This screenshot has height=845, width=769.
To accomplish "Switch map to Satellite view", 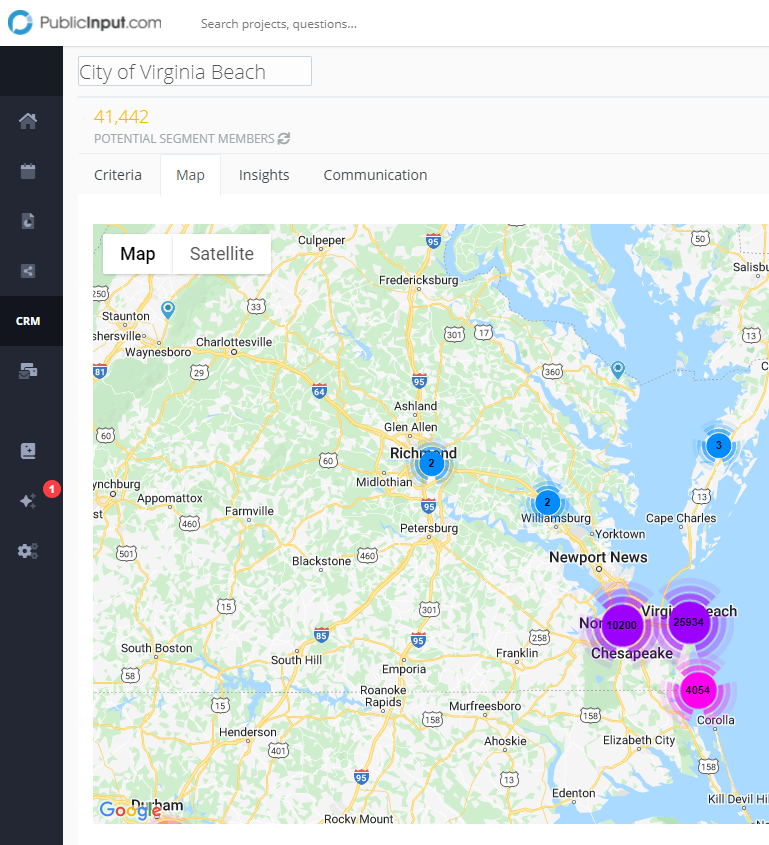I will pyautogui.click(x=222, y=254).
